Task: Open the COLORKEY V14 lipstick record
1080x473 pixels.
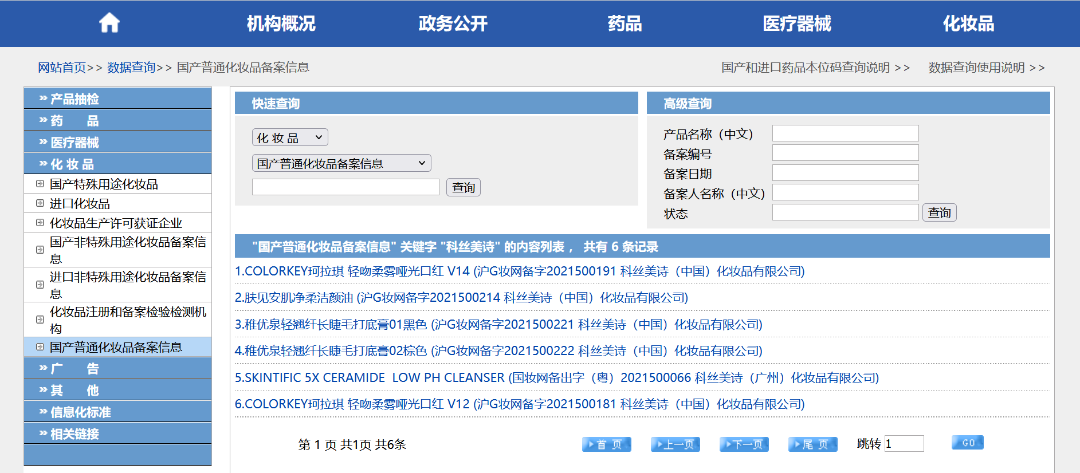Action: pyautogui.click(x=519, y=271)
